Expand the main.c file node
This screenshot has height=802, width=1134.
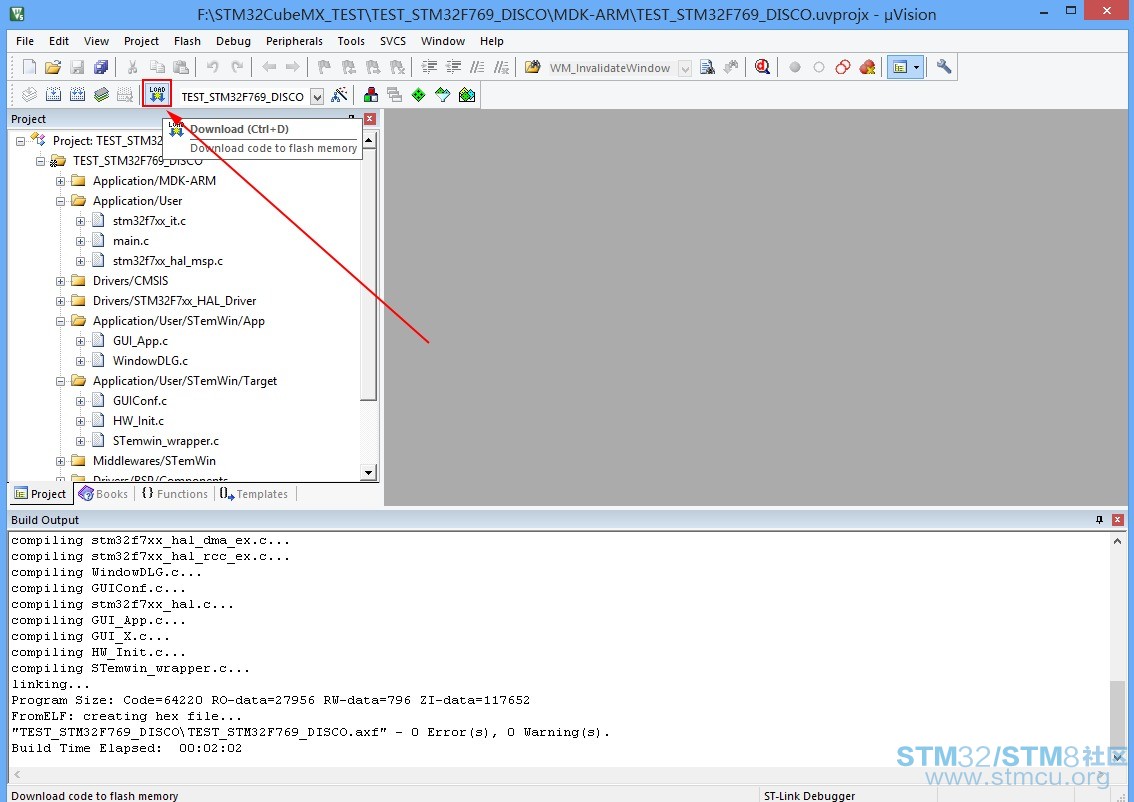coord(80,242)
